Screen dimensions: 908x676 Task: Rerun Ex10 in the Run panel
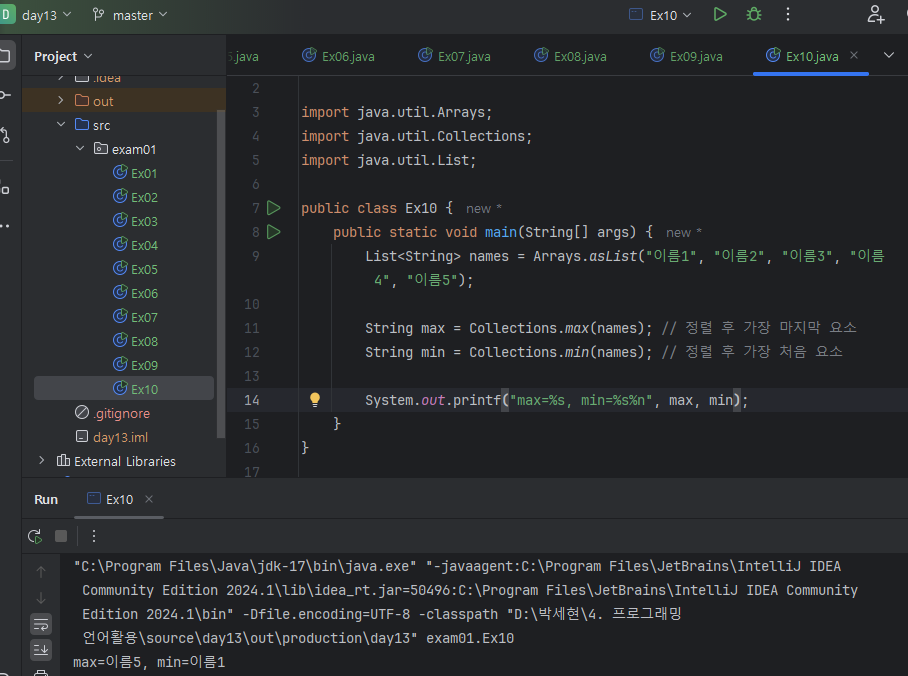(x=35, y=536)
